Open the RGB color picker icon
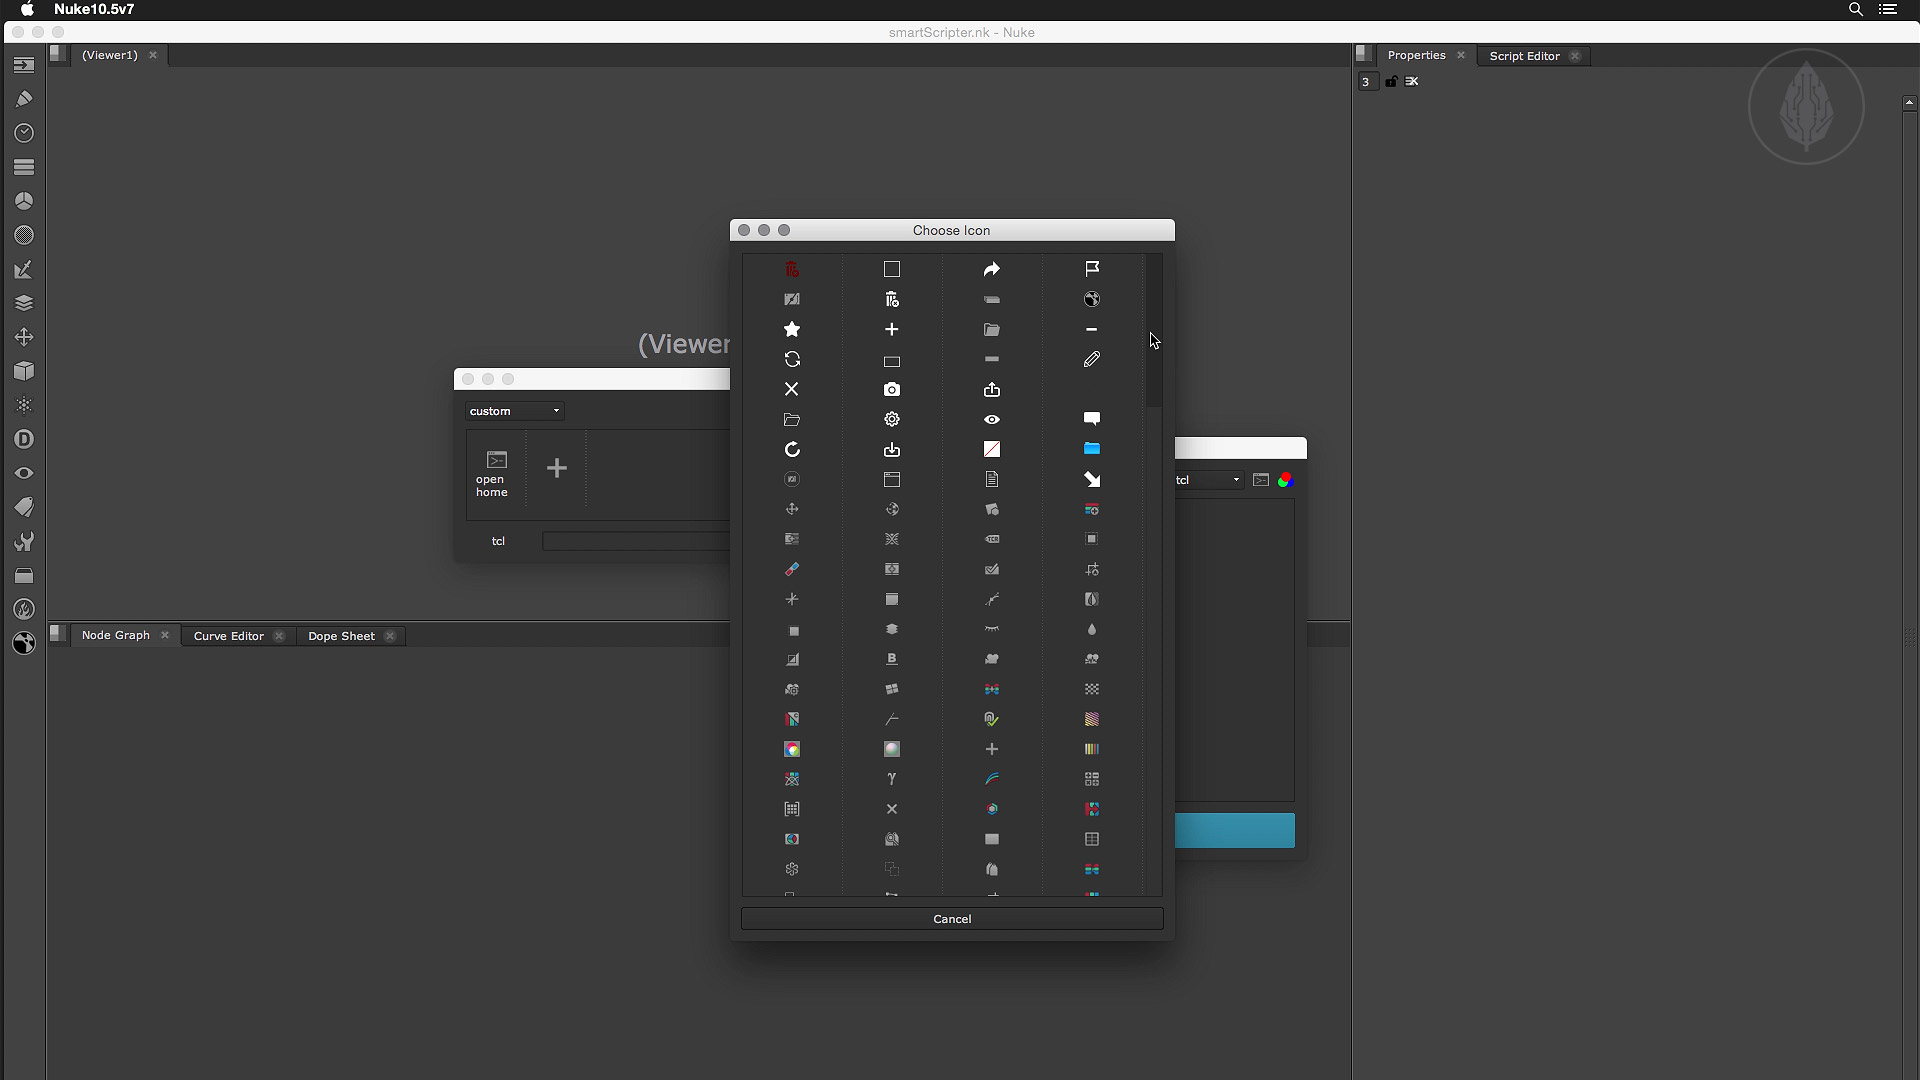Viewport: 1920px width, 1080px height. click(1286, 480)
